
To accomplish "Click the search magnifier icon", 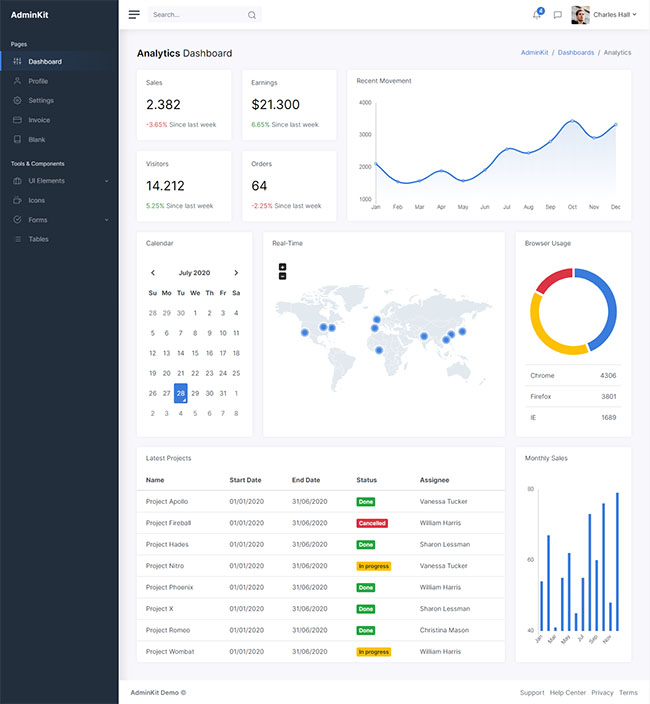I will point(251,15).
